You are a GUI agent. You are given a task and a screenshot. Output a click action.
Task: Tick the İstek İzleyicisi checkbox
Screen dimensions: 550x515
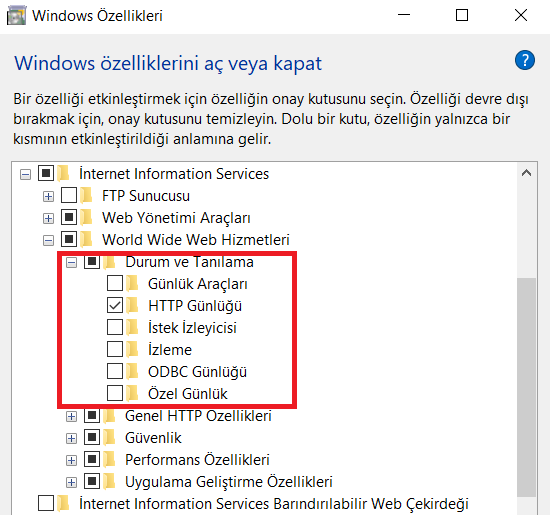point(115,328)
